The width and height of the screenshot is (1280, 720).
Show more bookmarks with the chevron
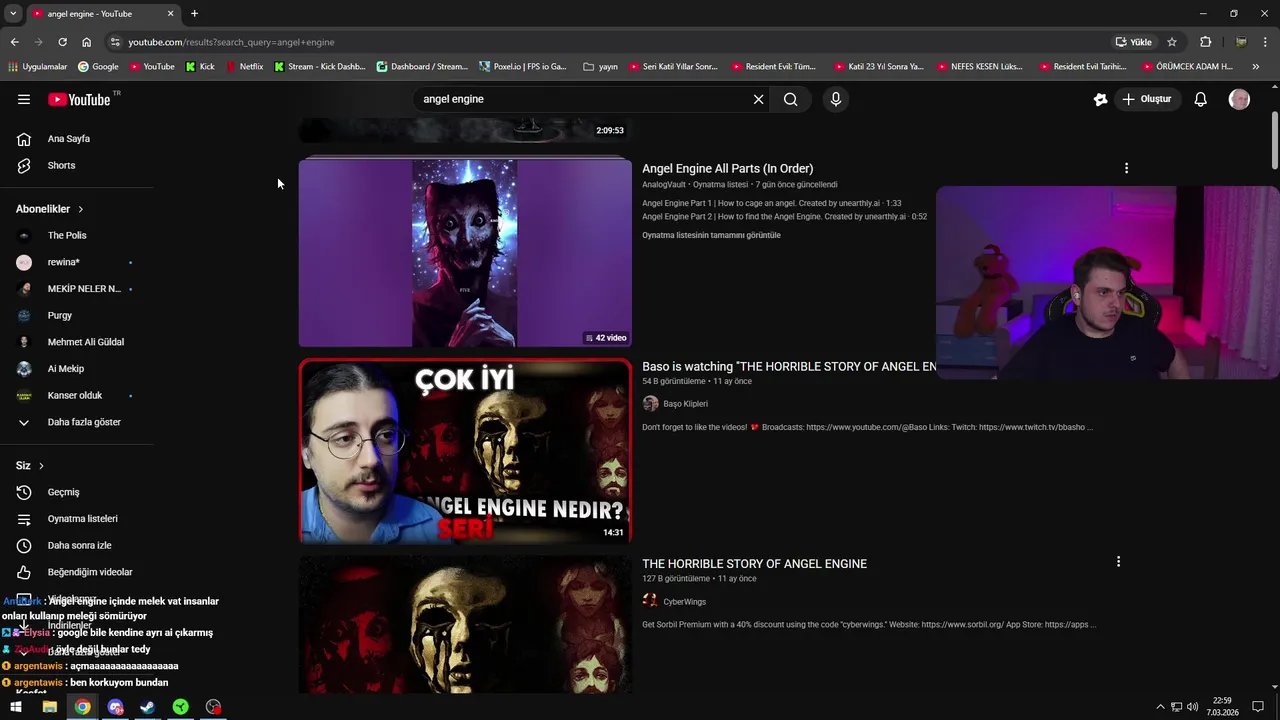tap(1256, 67)
